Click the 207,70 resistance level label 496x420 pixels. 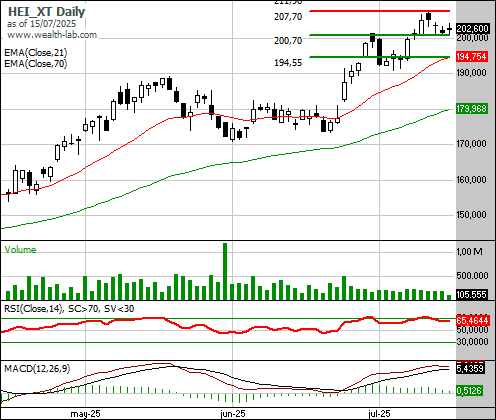pos(288,16)
